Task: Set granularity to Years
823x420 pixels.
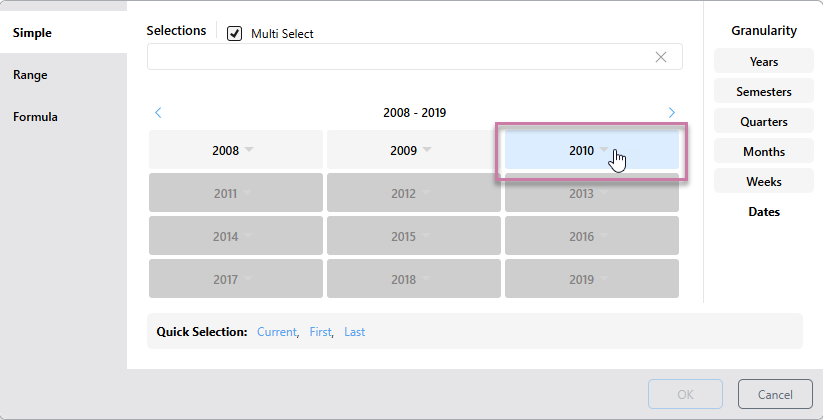Action: click(764, 62)
